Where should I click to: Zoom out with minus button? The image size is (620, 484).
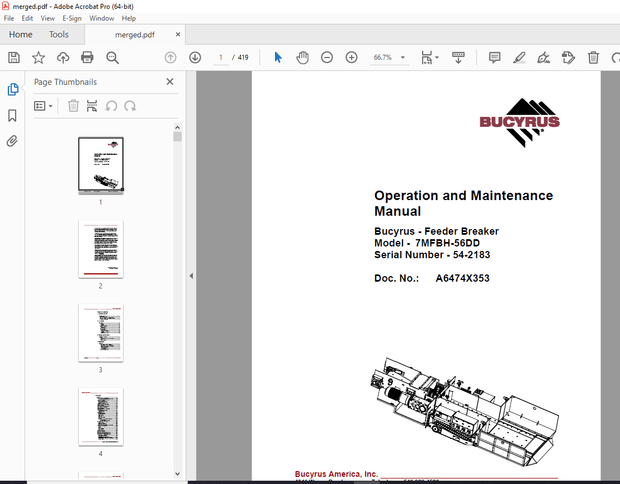327,58
